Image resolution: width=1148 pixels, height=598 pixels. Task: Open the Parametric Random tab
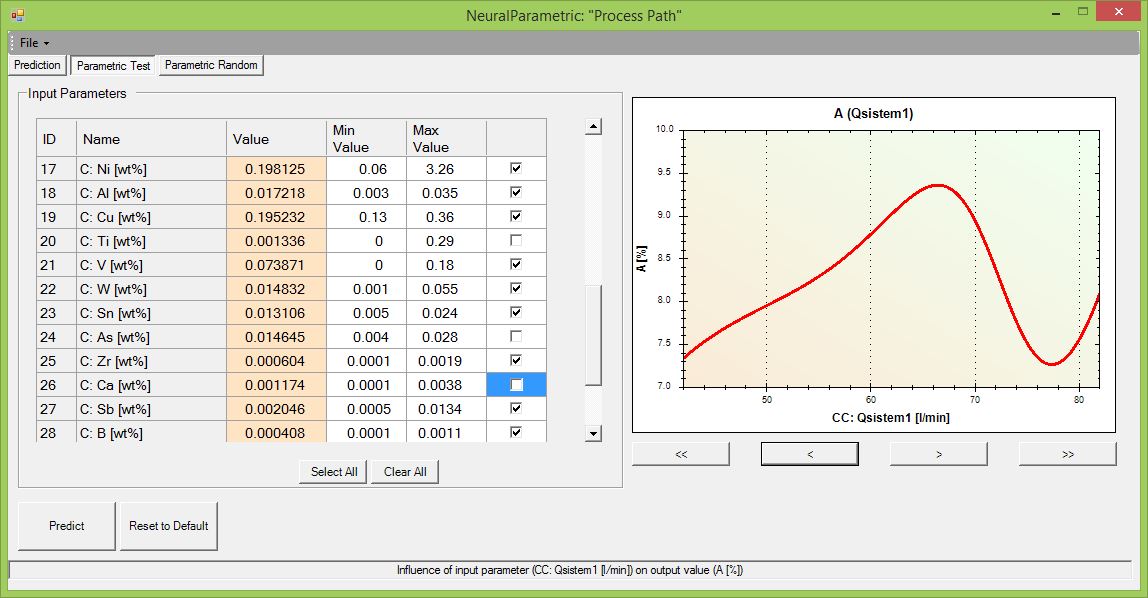pos(211,65)
